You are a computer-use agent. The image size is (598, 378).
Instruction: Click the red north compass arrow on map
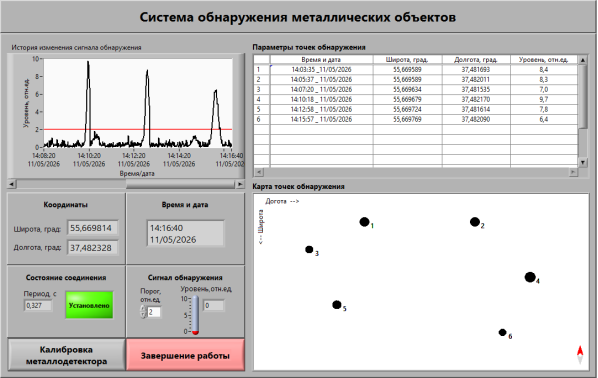point(580,351)
